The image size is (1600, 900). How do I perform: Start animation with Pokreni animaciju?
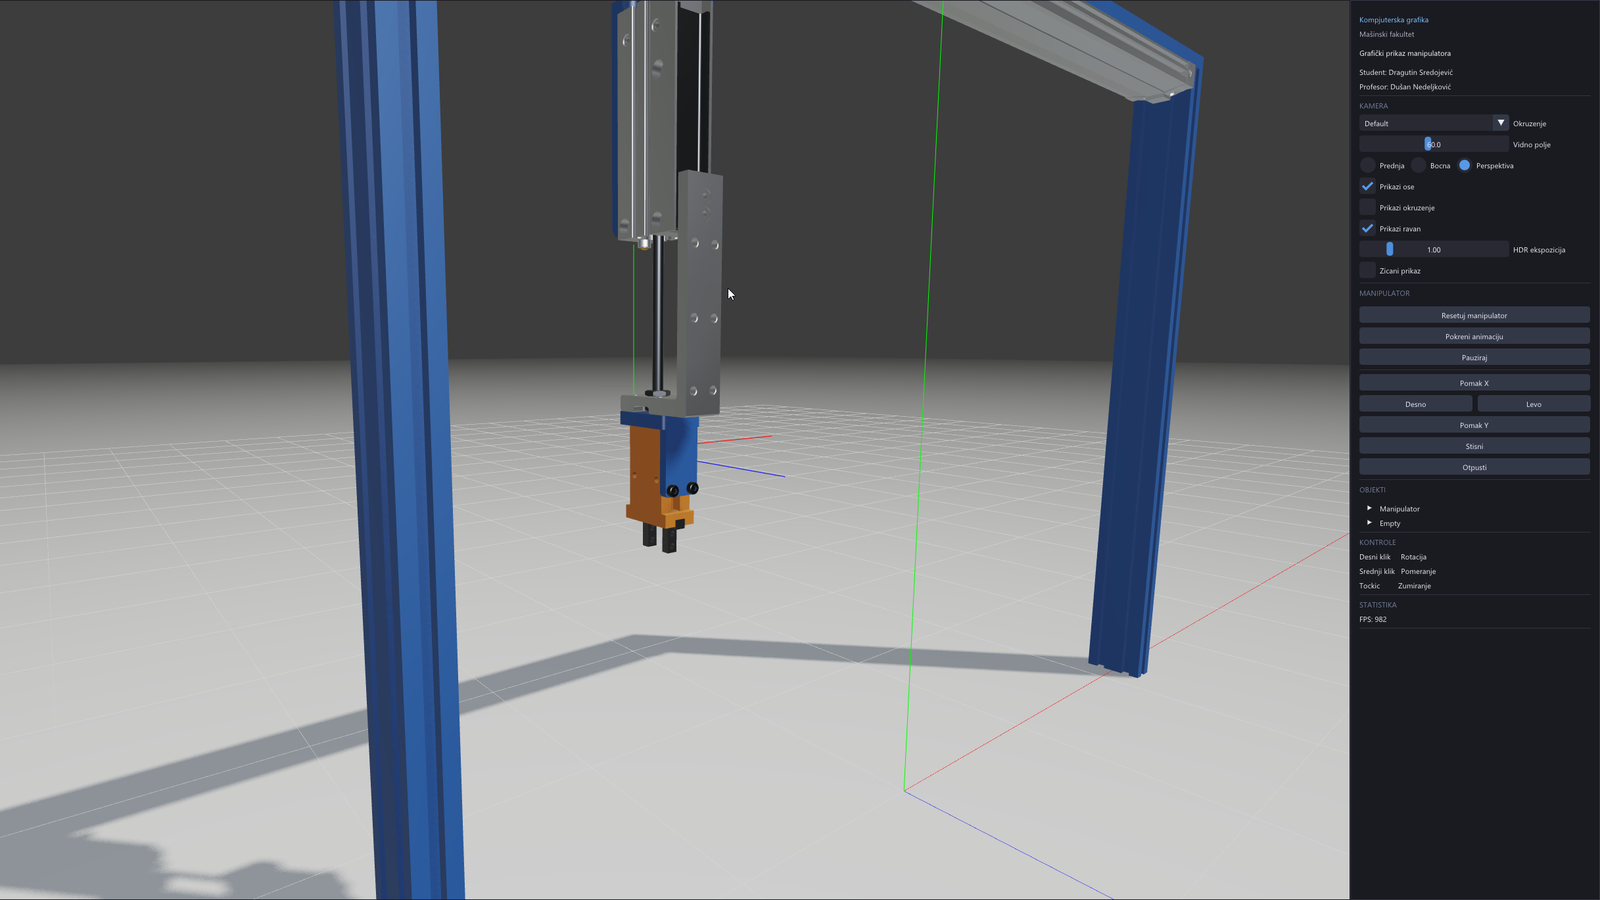pos(1474,336)
